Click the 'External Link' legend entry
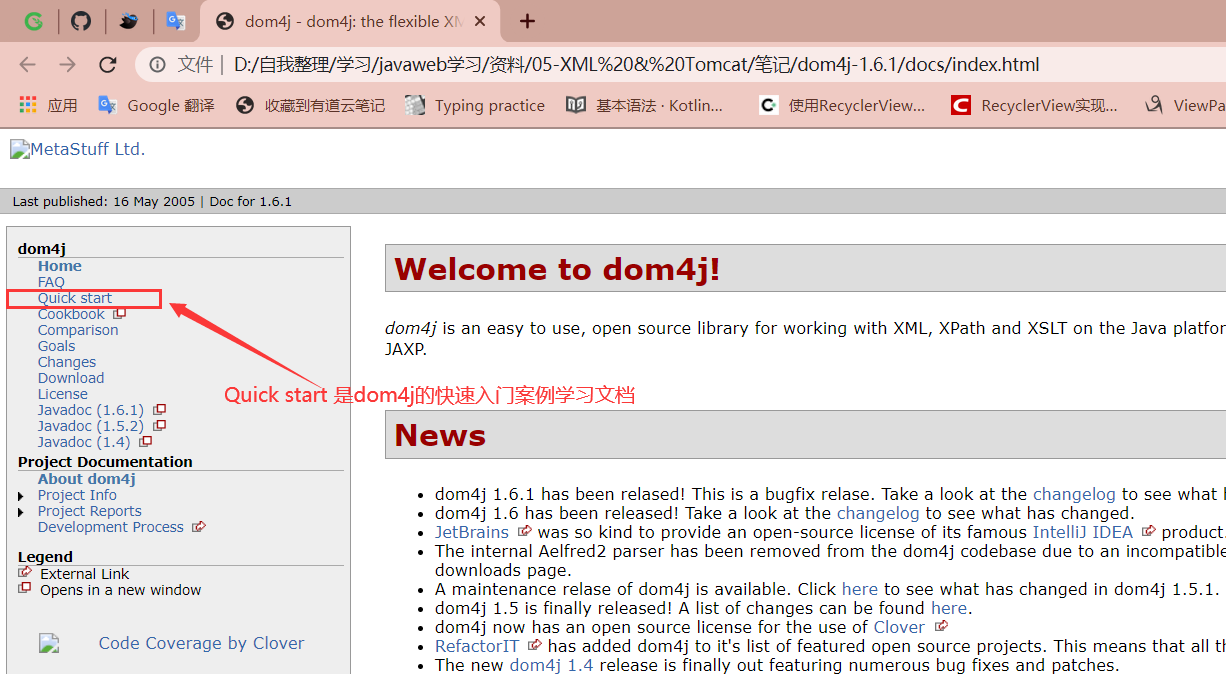The width and height of the screenshot is (1226, 674). pyautogui.click(x=85, y=574)
